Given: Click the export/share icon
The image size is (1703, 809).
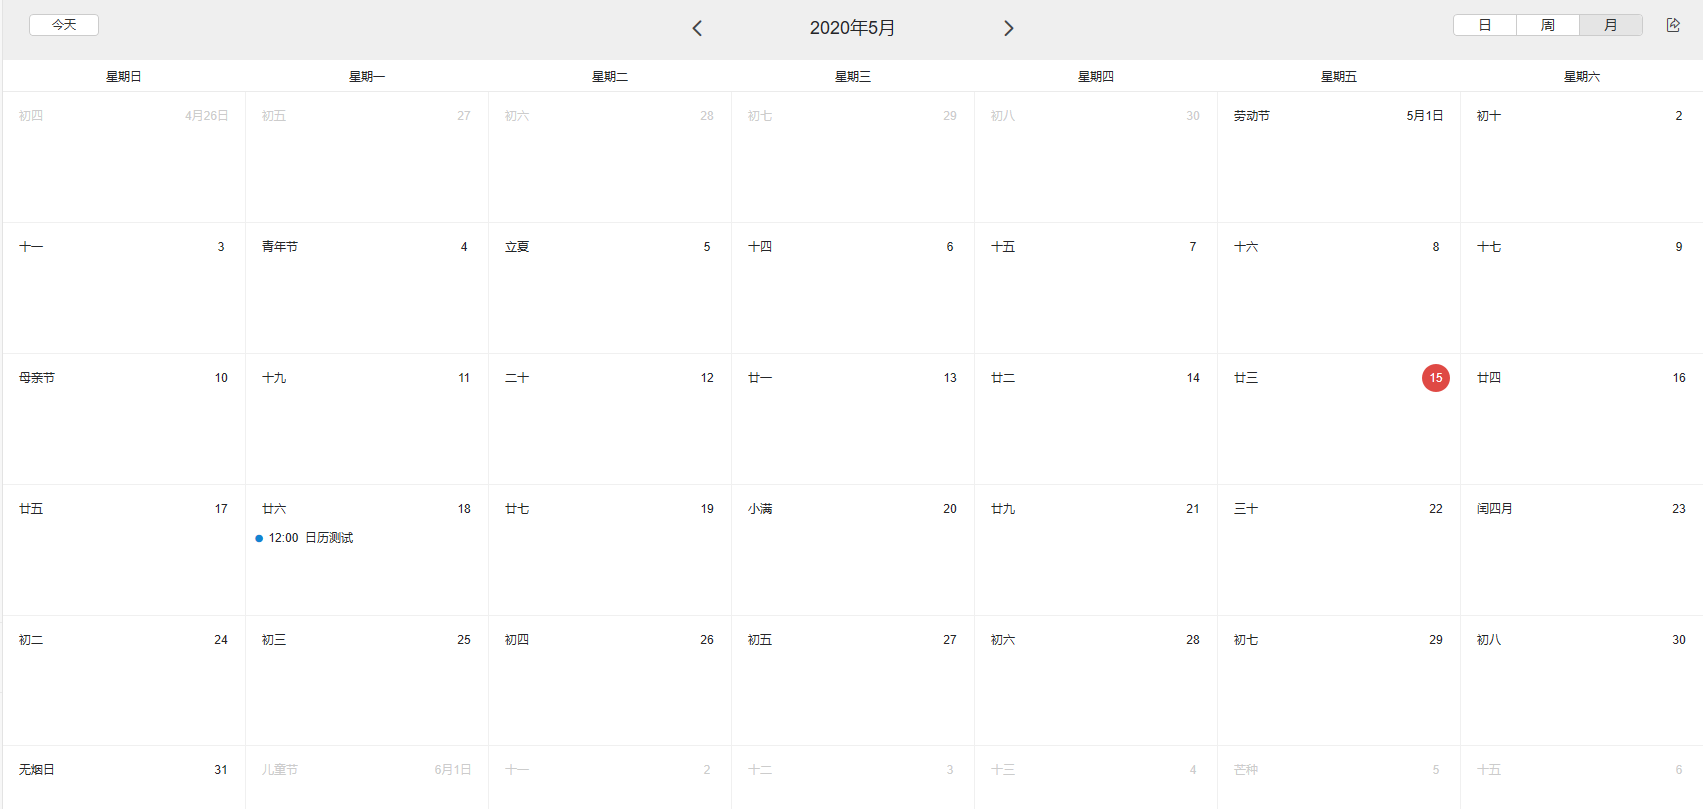Looking at the screenshot, I should click(x=1673, y=25).
